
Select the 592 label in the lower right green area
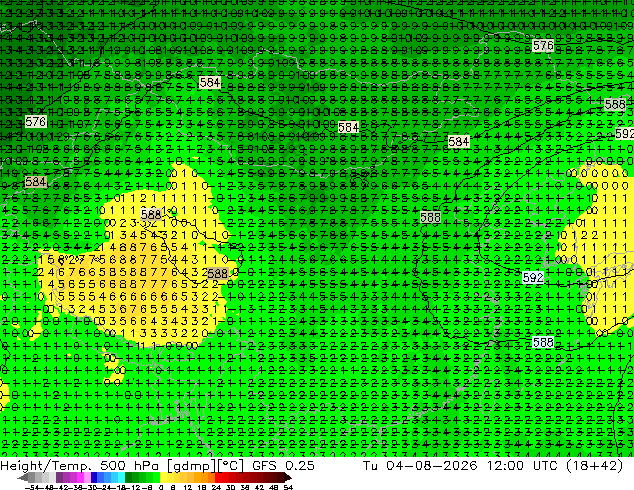pos(533,277)
